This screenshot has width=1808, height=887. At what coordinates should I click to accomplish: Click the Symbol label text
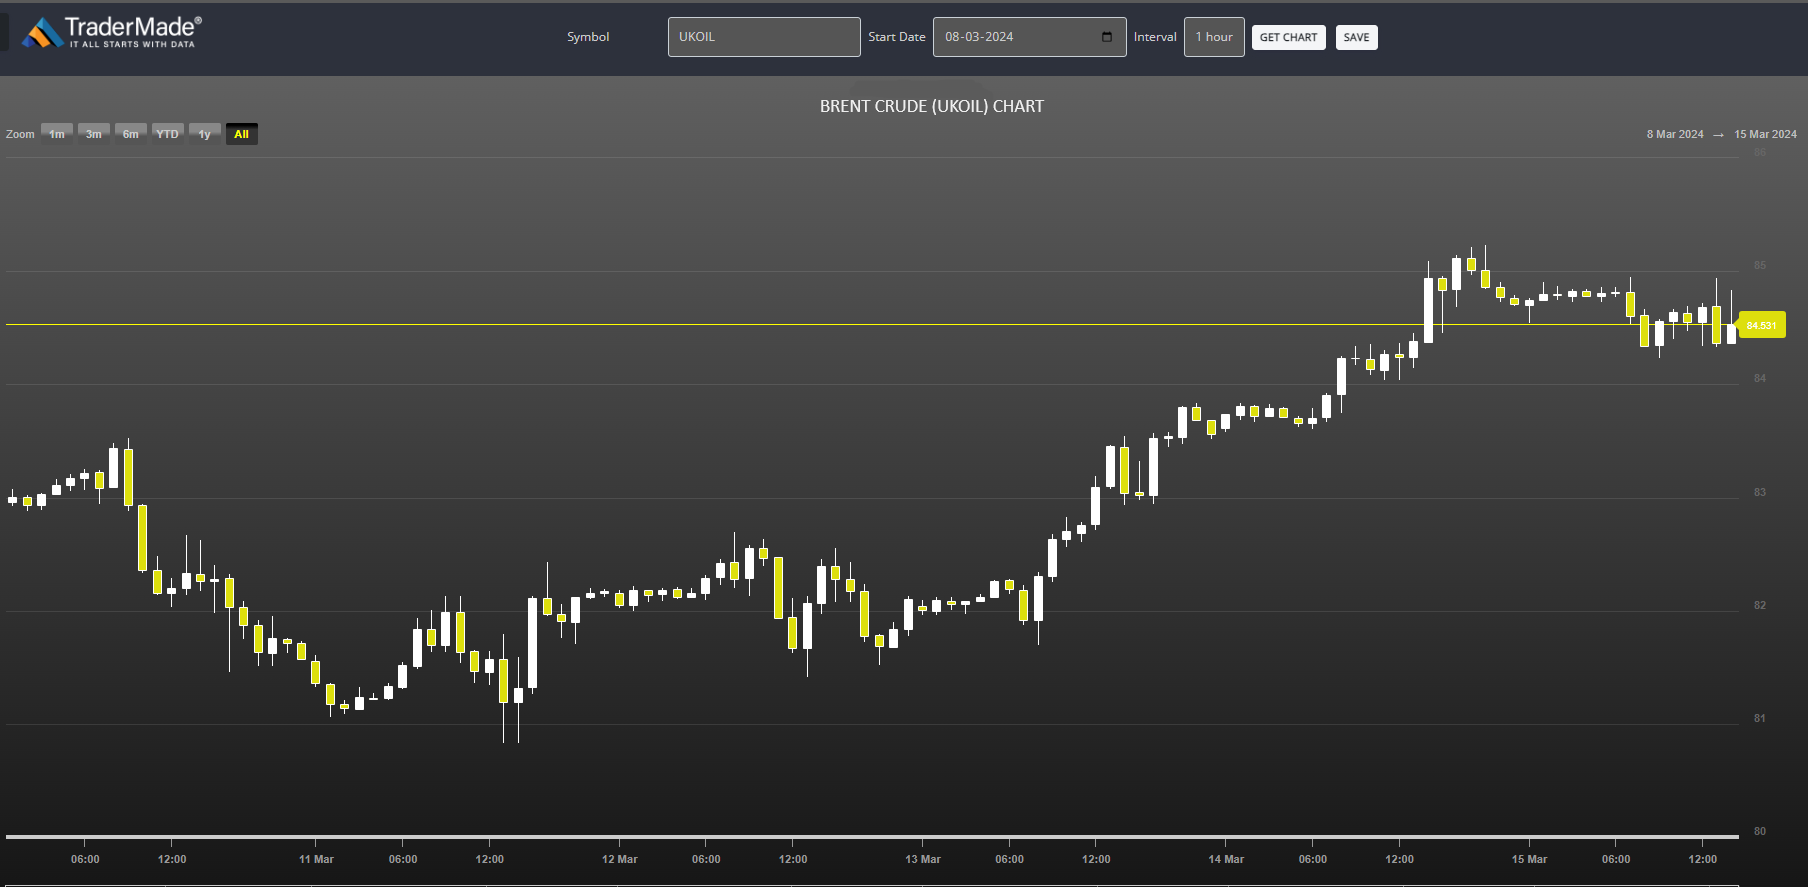point(588,37)
